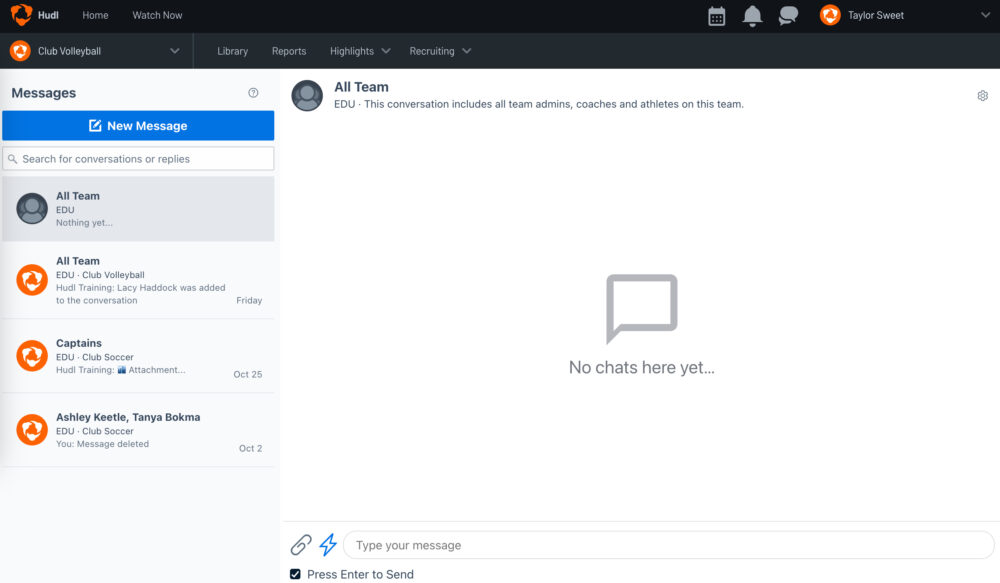
Task: Click the lightning bolt quick action icon
Action: coord(328,545)
